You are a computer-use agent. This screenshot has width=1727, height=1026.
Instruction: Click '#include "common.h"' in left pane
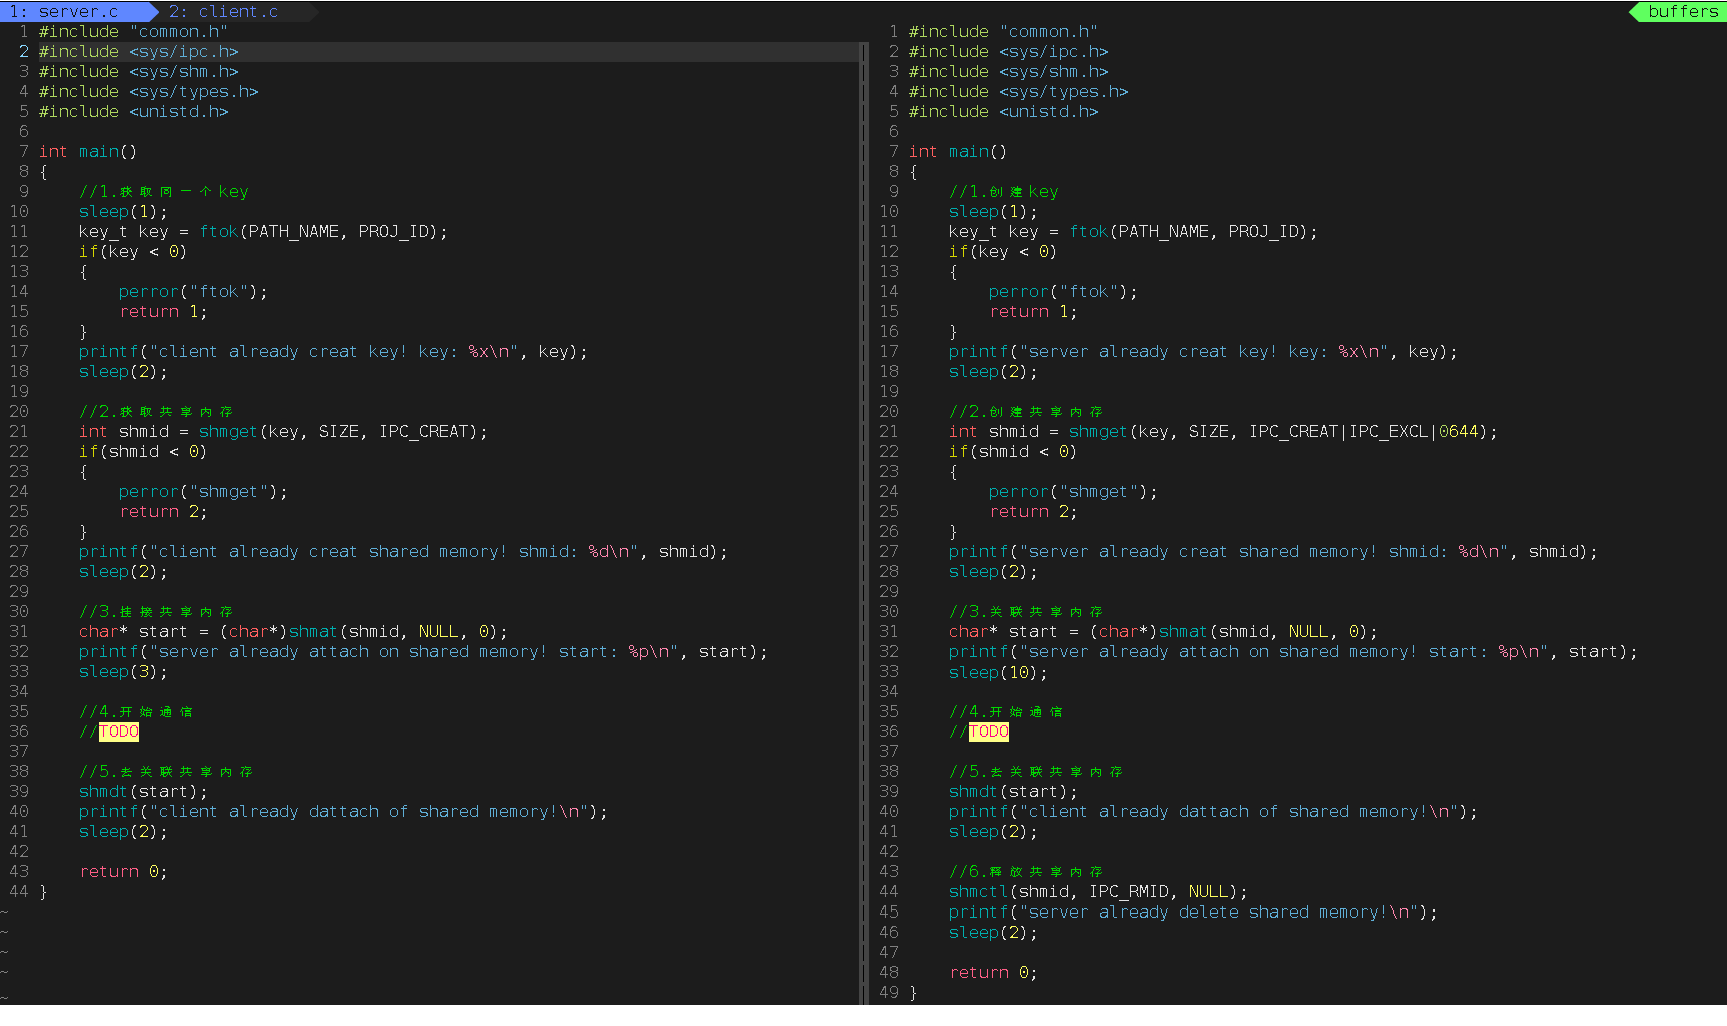(x=133, y=31)
